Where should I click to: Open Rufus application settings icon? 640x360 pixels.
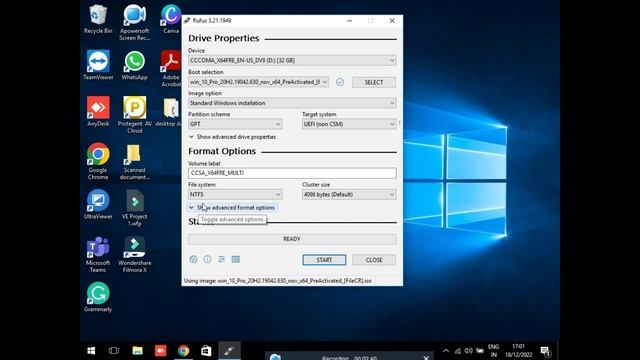(x=221, y=259)
